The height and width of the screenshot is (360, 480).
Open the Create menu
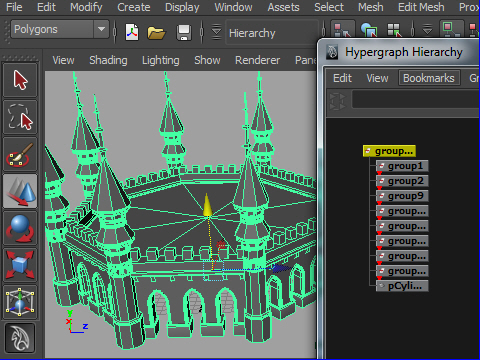(x=134, y=7)
